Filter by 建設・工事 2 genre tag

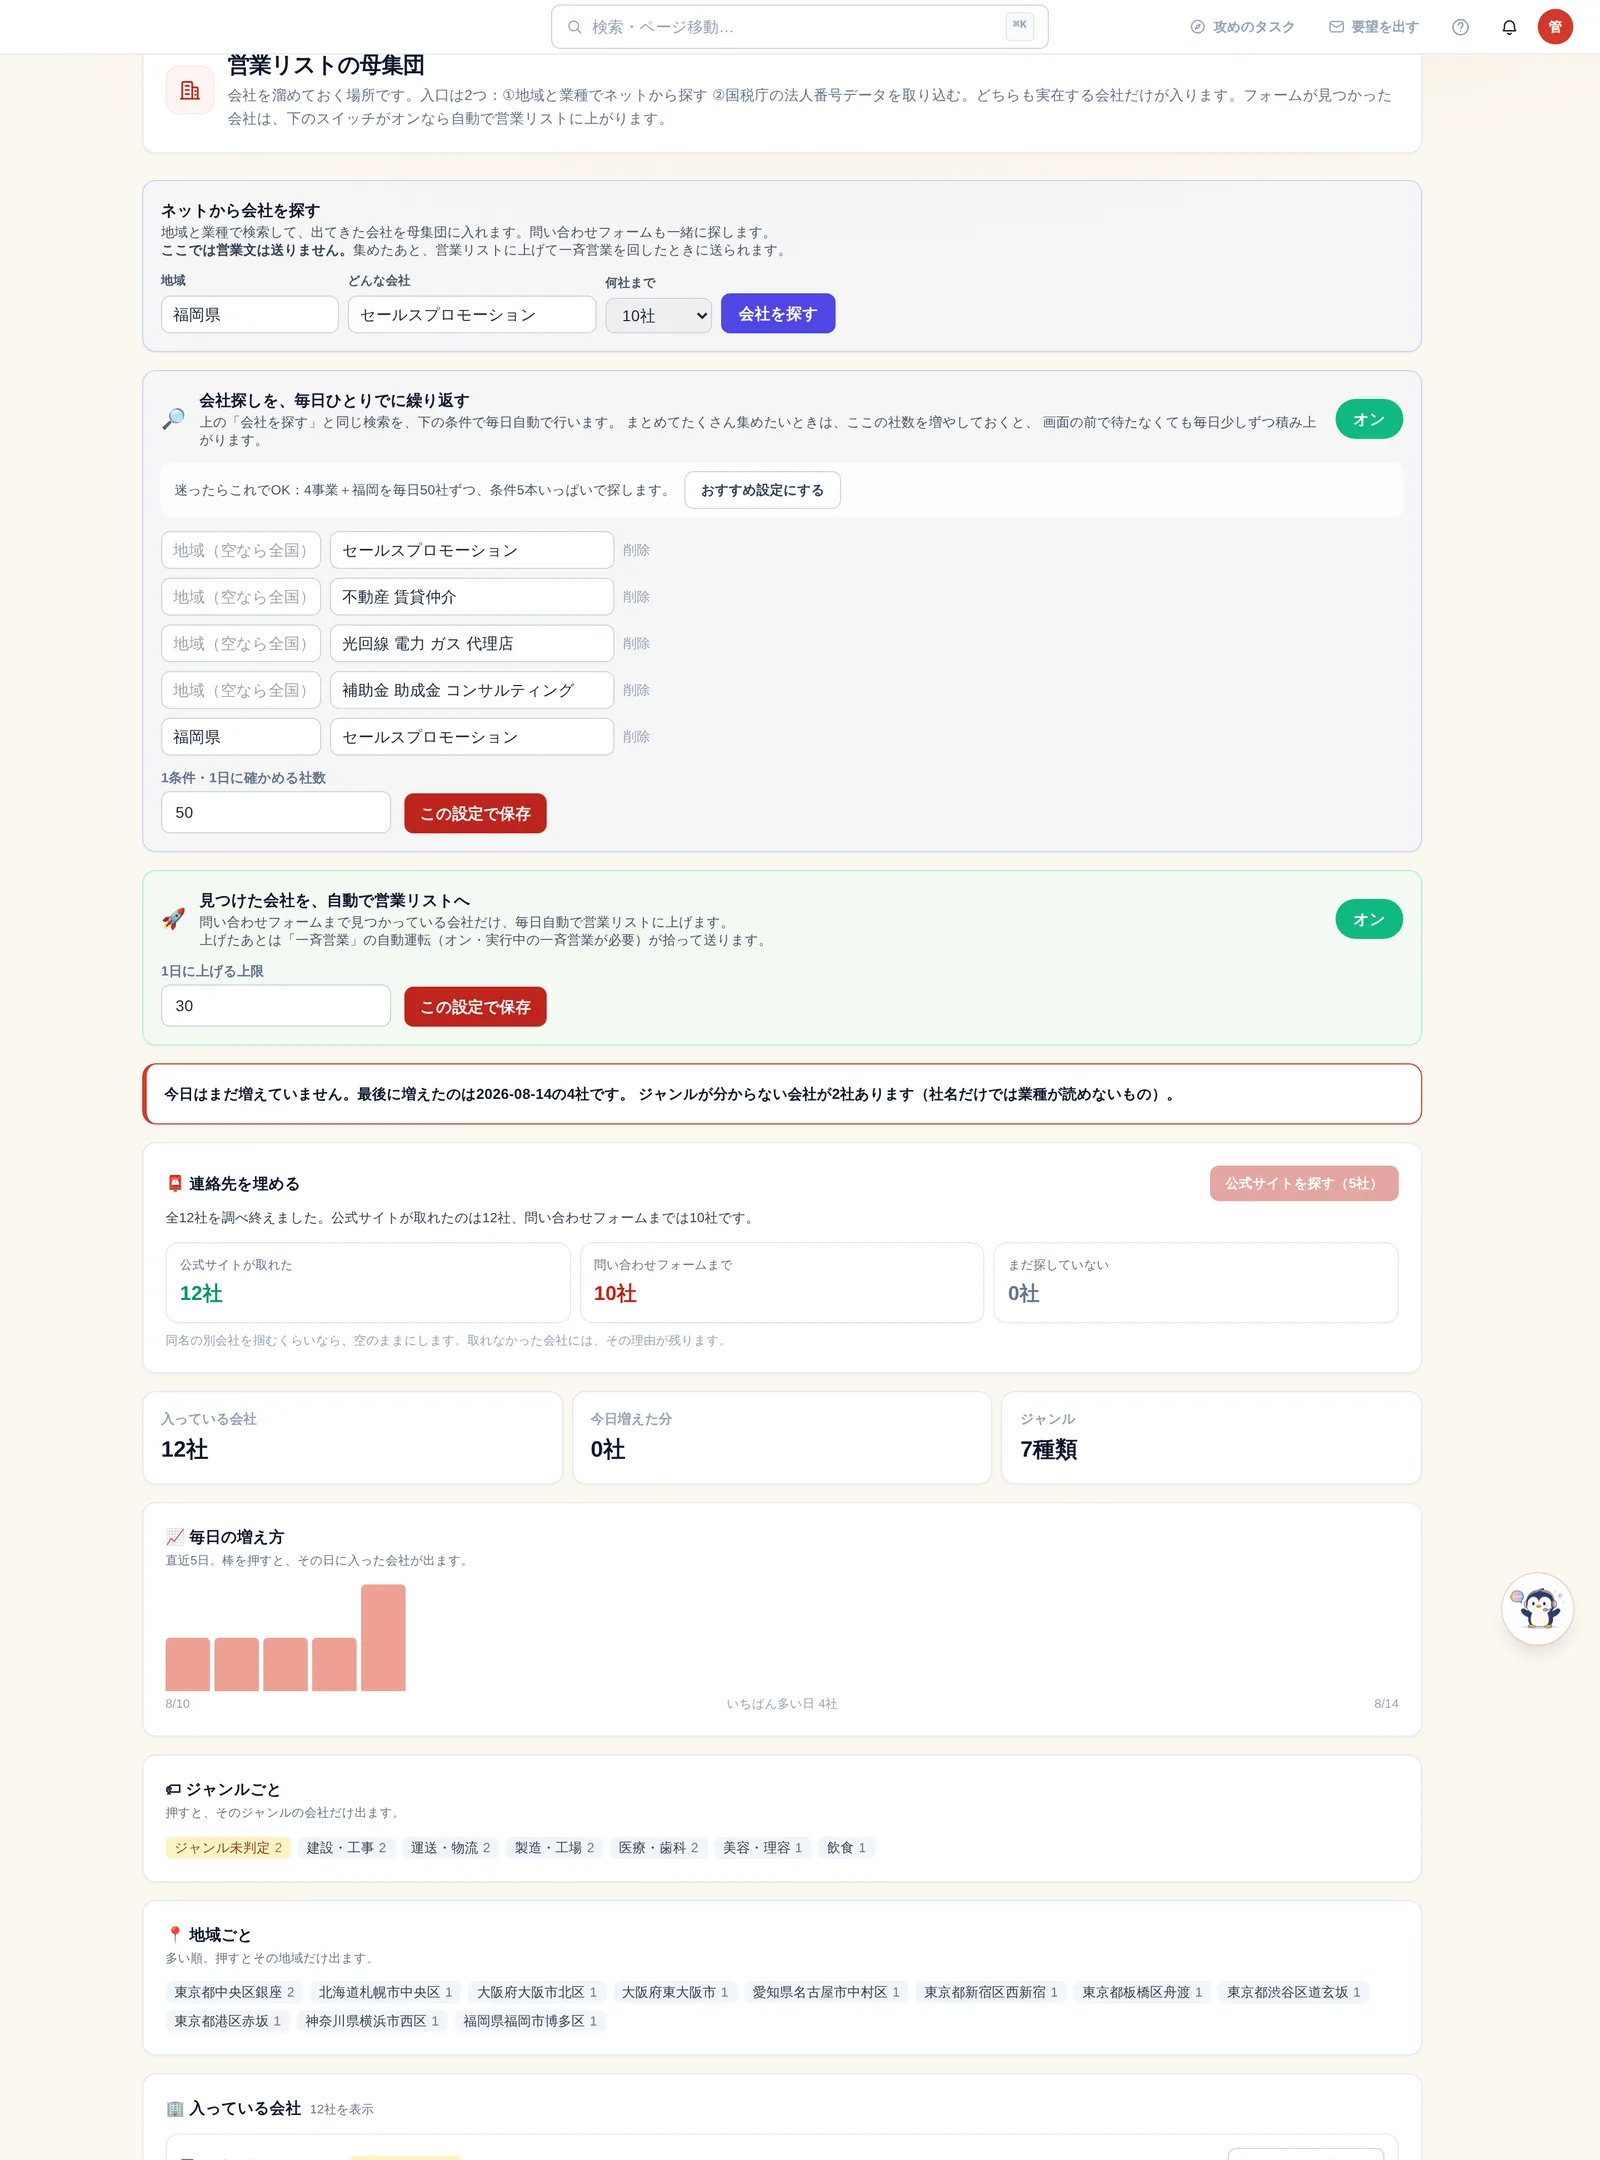click(x=346, y=1847)
